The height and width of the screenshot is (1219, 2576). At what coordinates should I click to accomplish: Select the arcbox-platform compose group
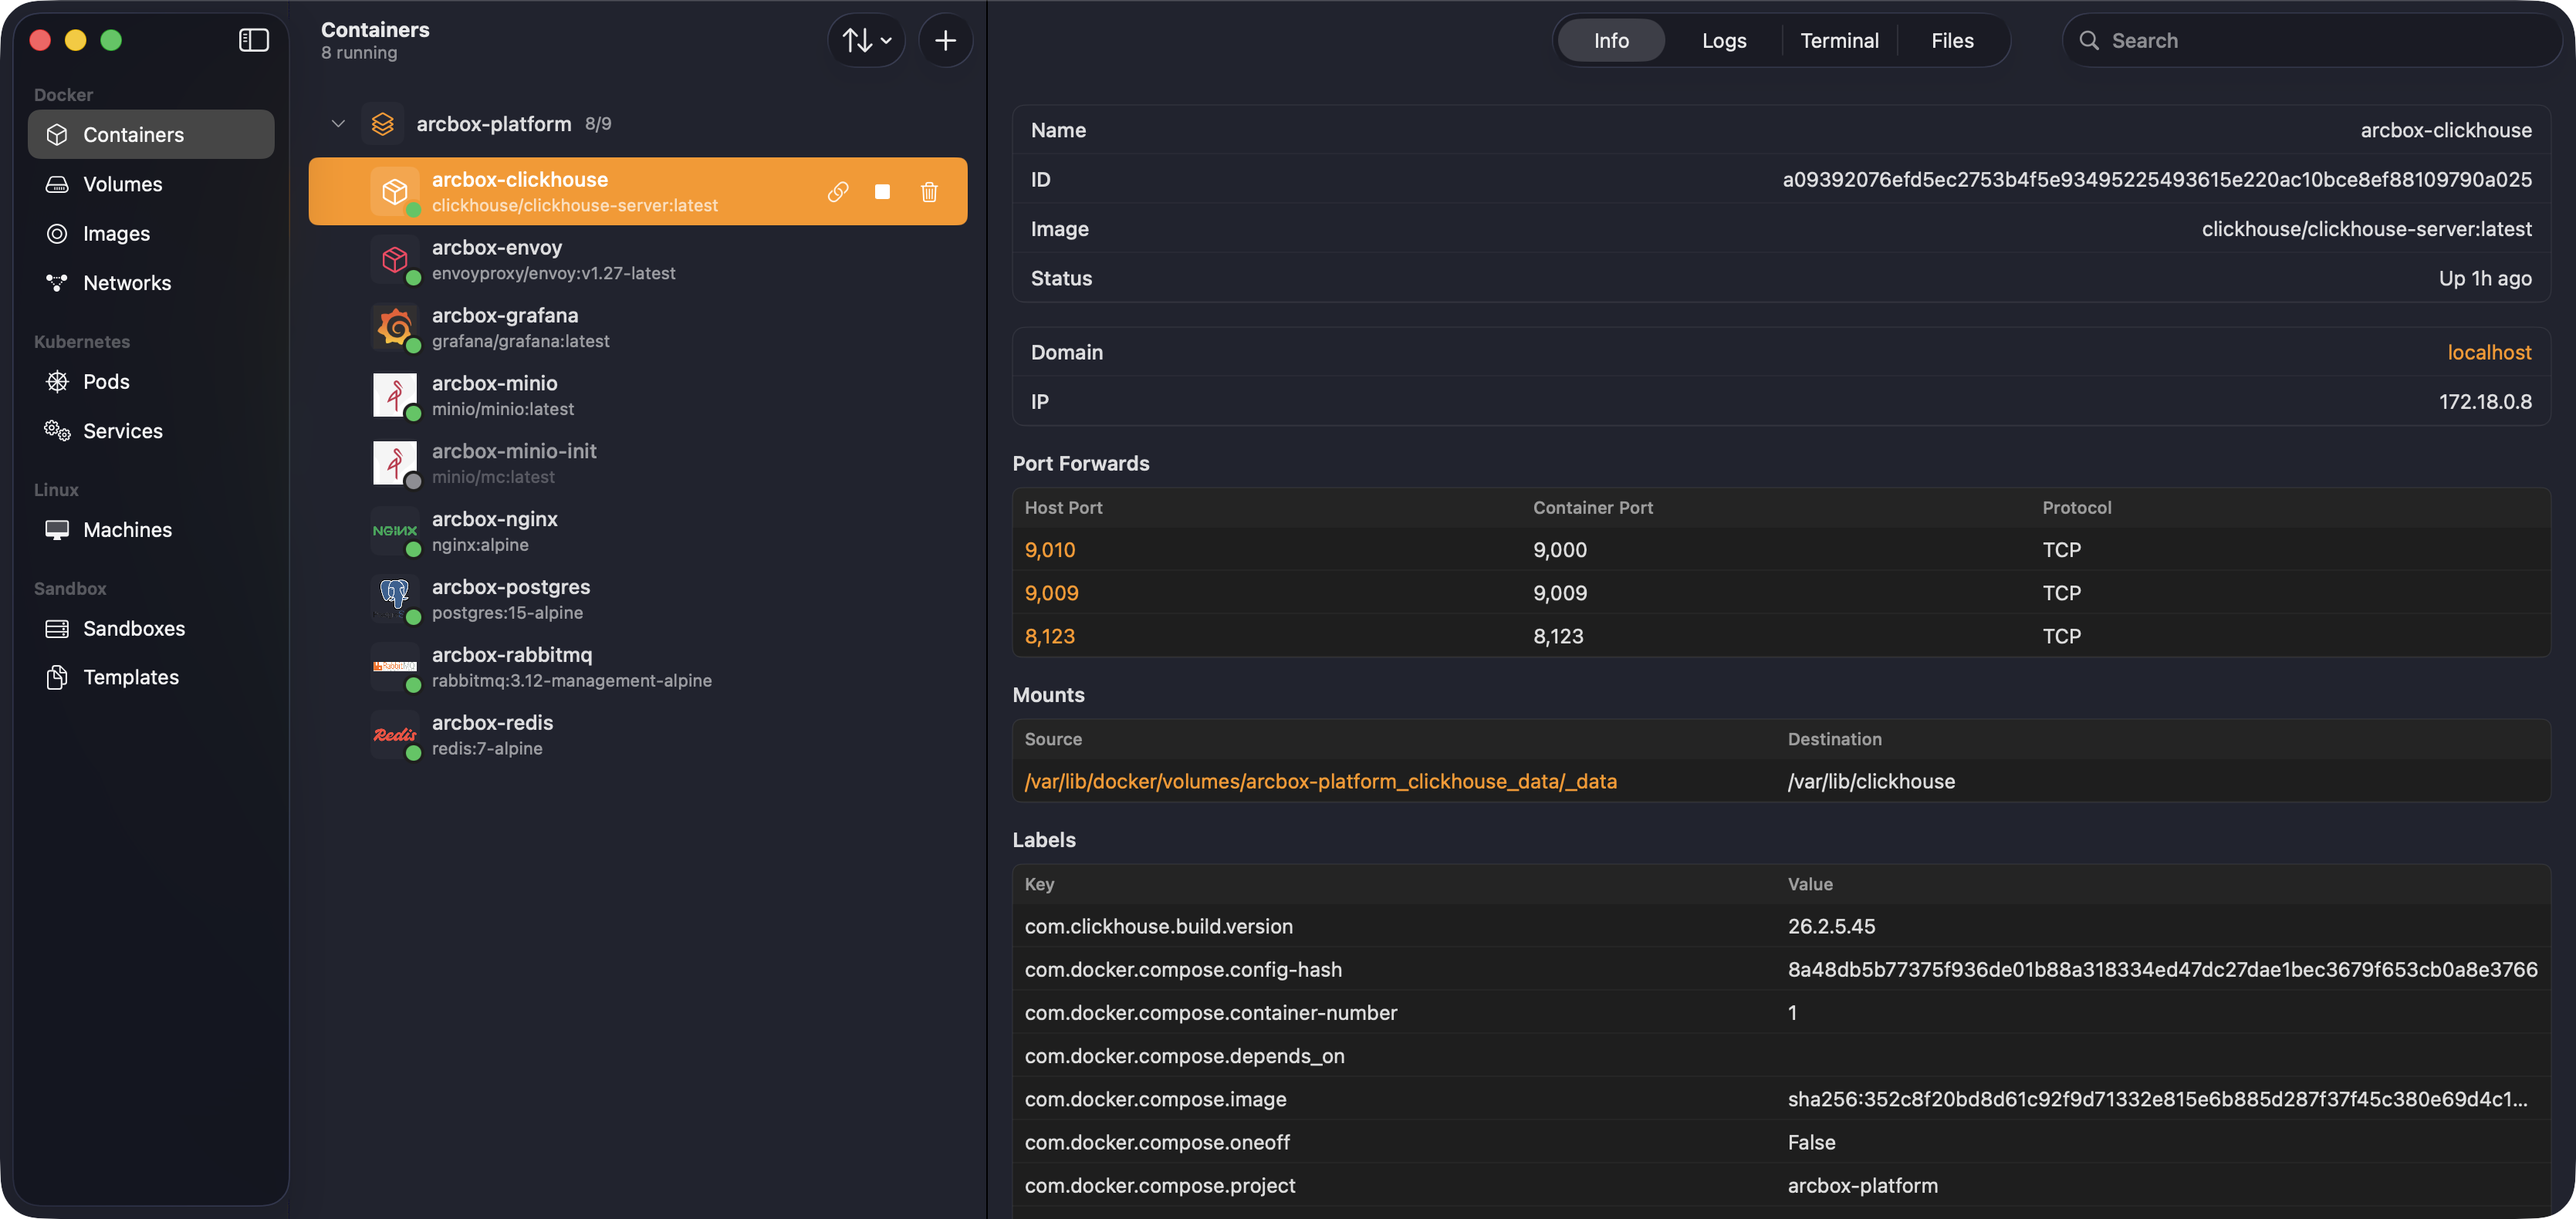coord(494,124)
